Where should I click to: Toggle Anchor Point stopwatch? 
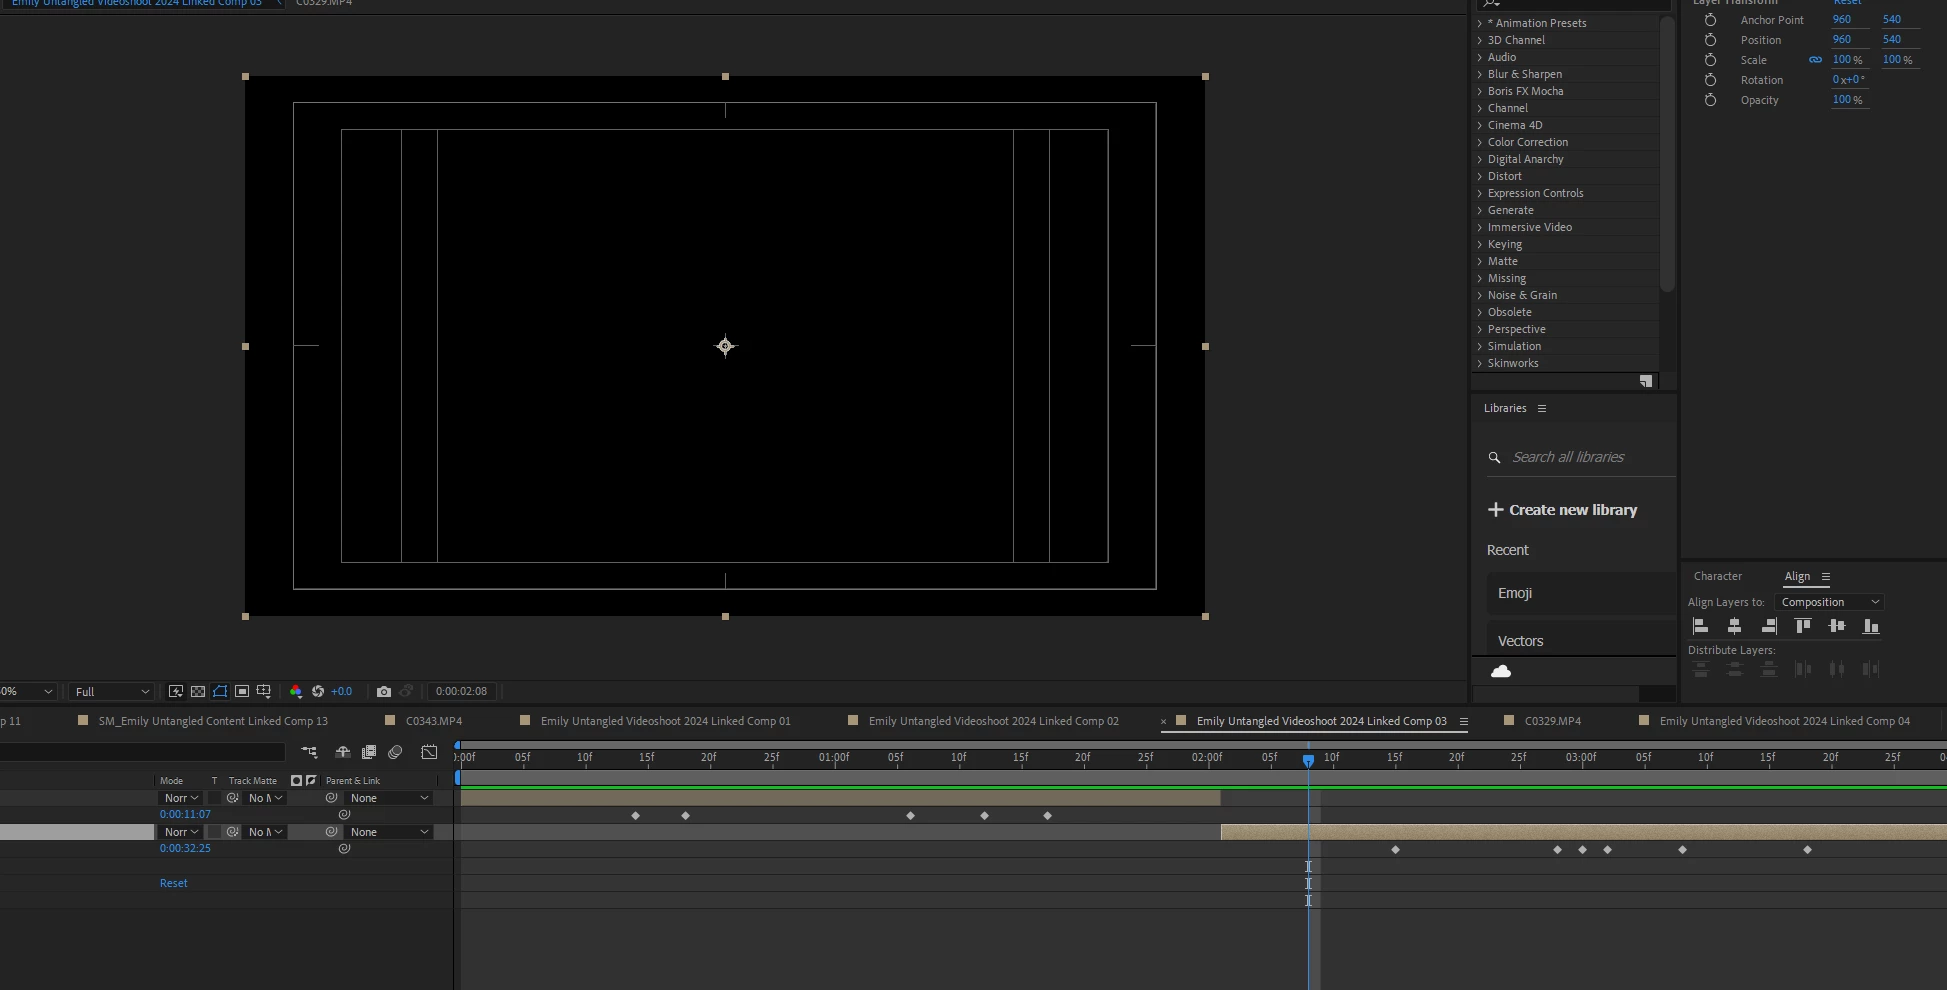(1710, 20)
